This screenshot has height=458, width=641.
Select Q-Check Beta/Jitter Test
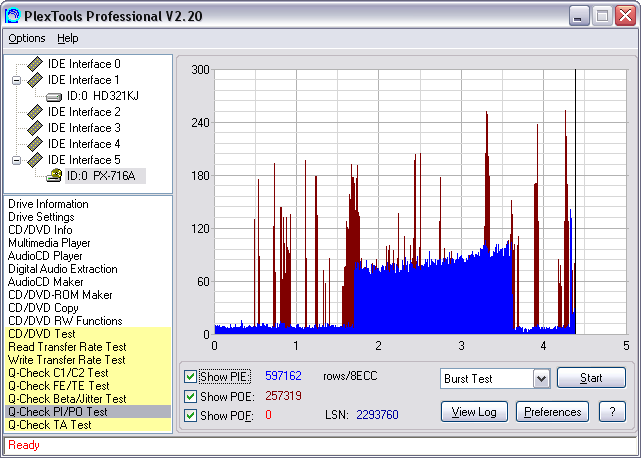click(x=88, y=399)
